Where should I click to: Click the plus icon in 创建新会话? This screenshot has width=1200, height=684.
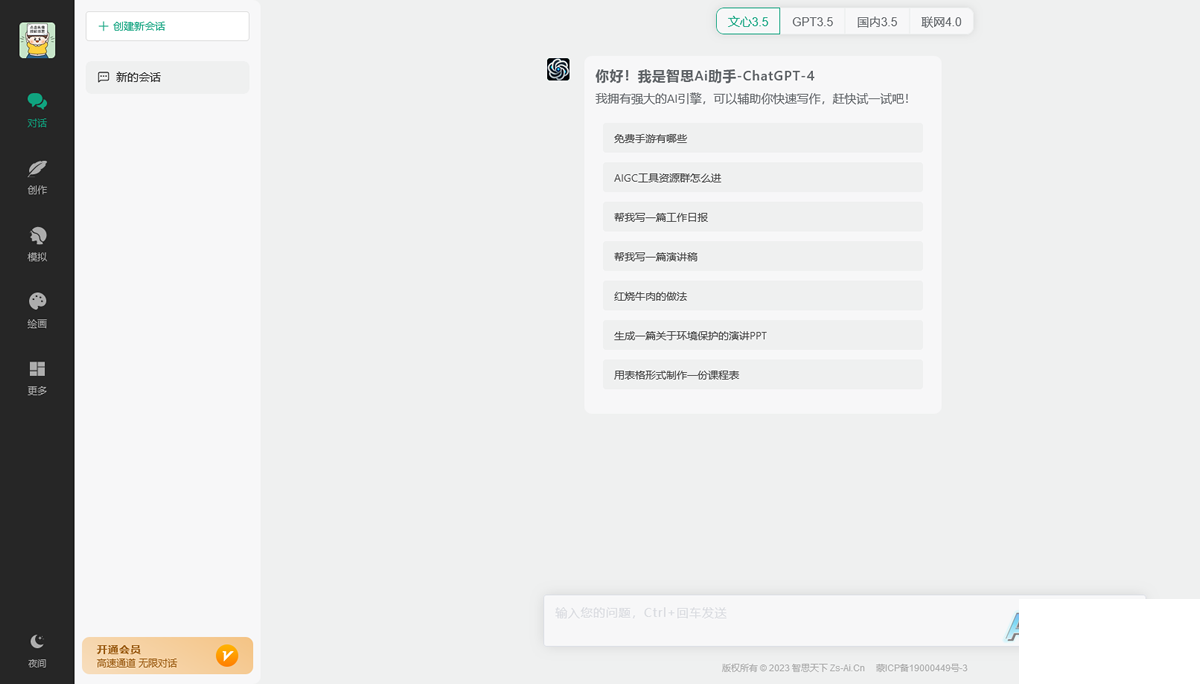(x=103, y=26)
